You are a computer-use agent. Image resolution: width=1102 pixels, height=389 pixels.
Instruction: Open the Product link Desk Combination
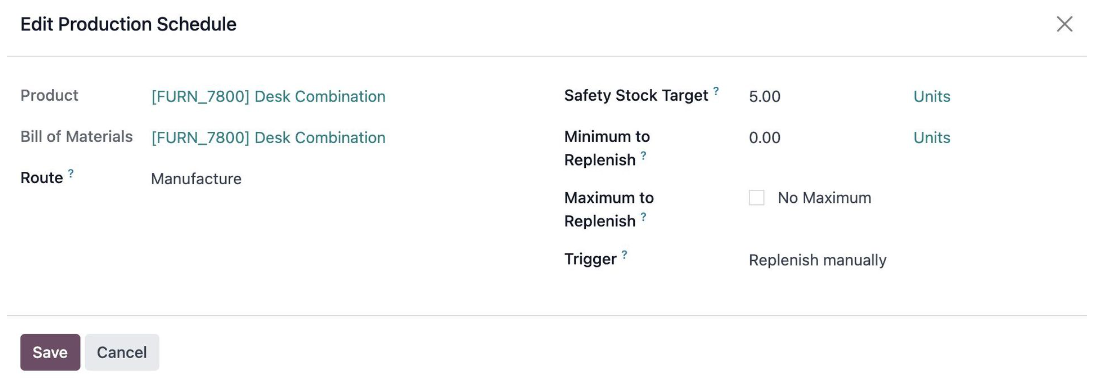pyautogui.click(x=268, y=96)
